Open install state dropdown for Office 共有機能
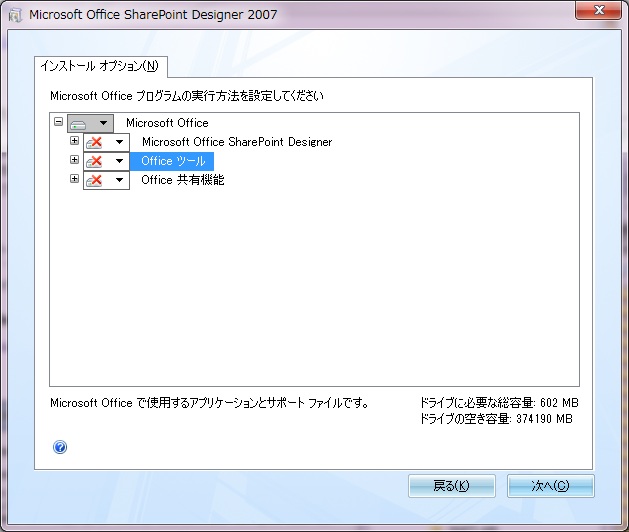 pyautogui.click(x=106, y=180)
